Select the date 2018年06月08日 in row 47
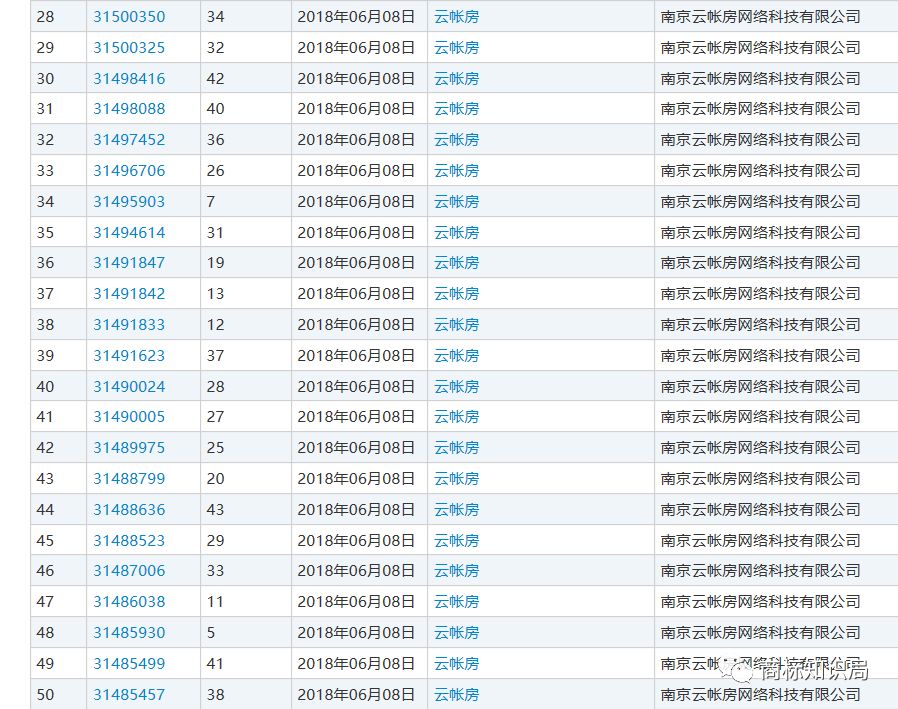 356,602
